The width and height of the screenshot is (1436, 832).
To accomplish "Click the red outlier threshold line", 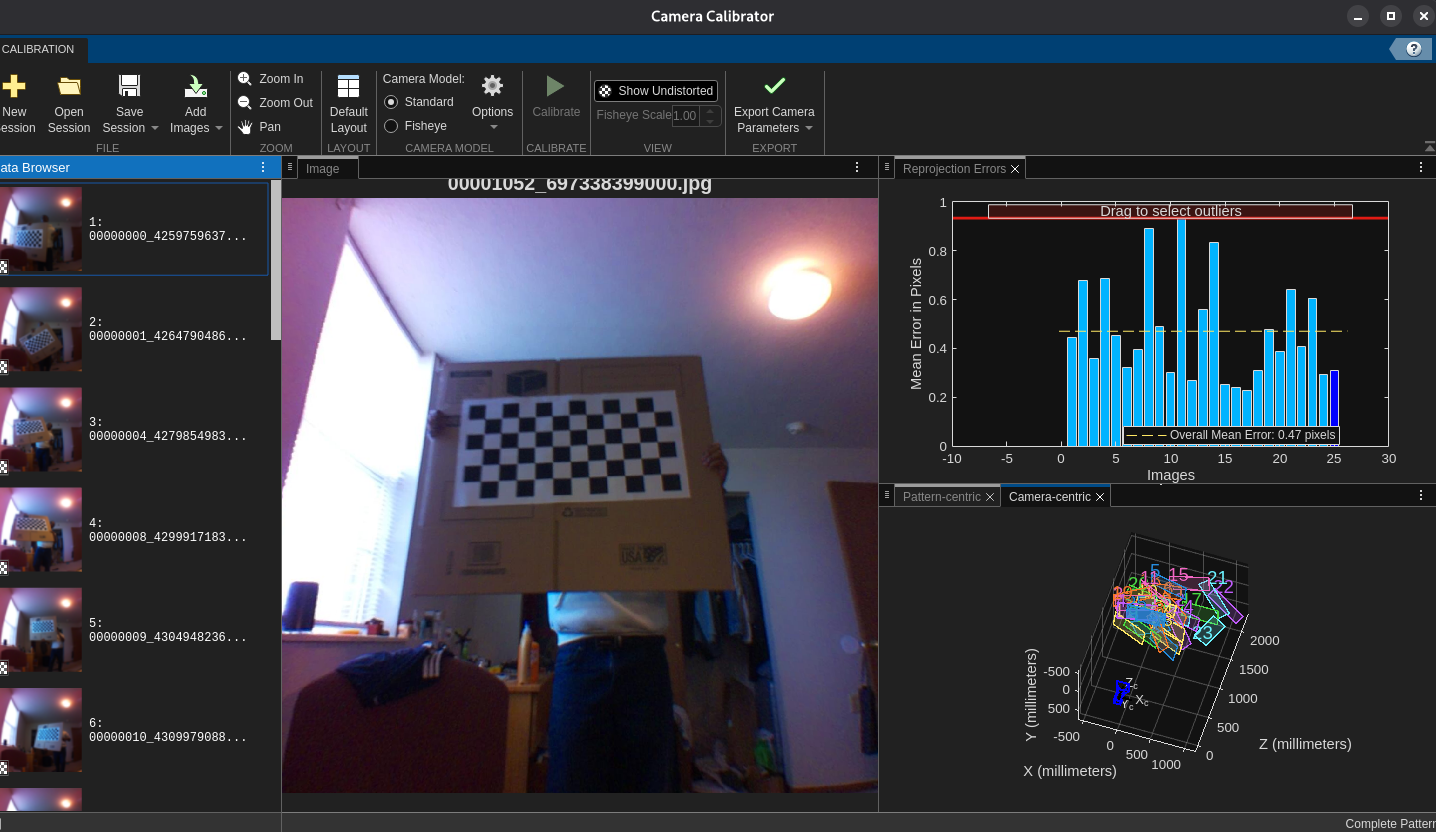I will click(1170, 218).
